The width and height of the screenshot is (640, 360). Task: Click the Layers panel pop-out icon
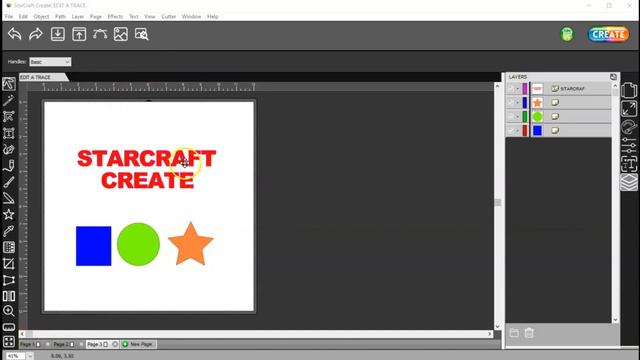613,77
